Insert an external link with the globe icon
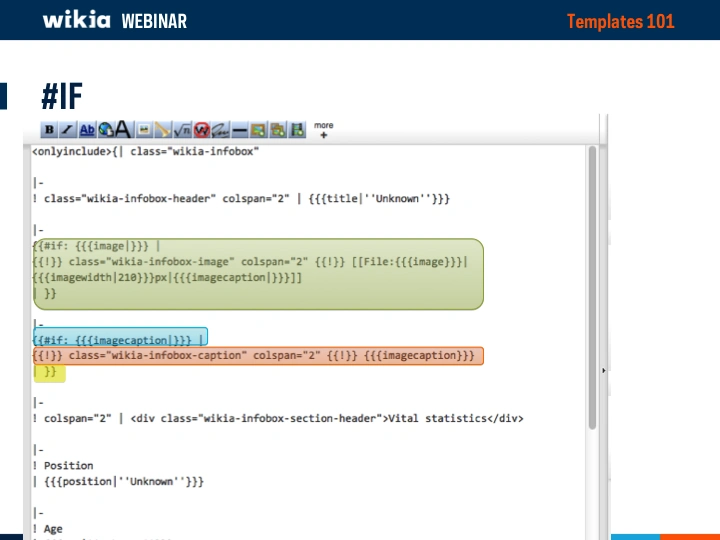This screenshot has height=540, width=720. pyautogui.click(x=105, y=130)
